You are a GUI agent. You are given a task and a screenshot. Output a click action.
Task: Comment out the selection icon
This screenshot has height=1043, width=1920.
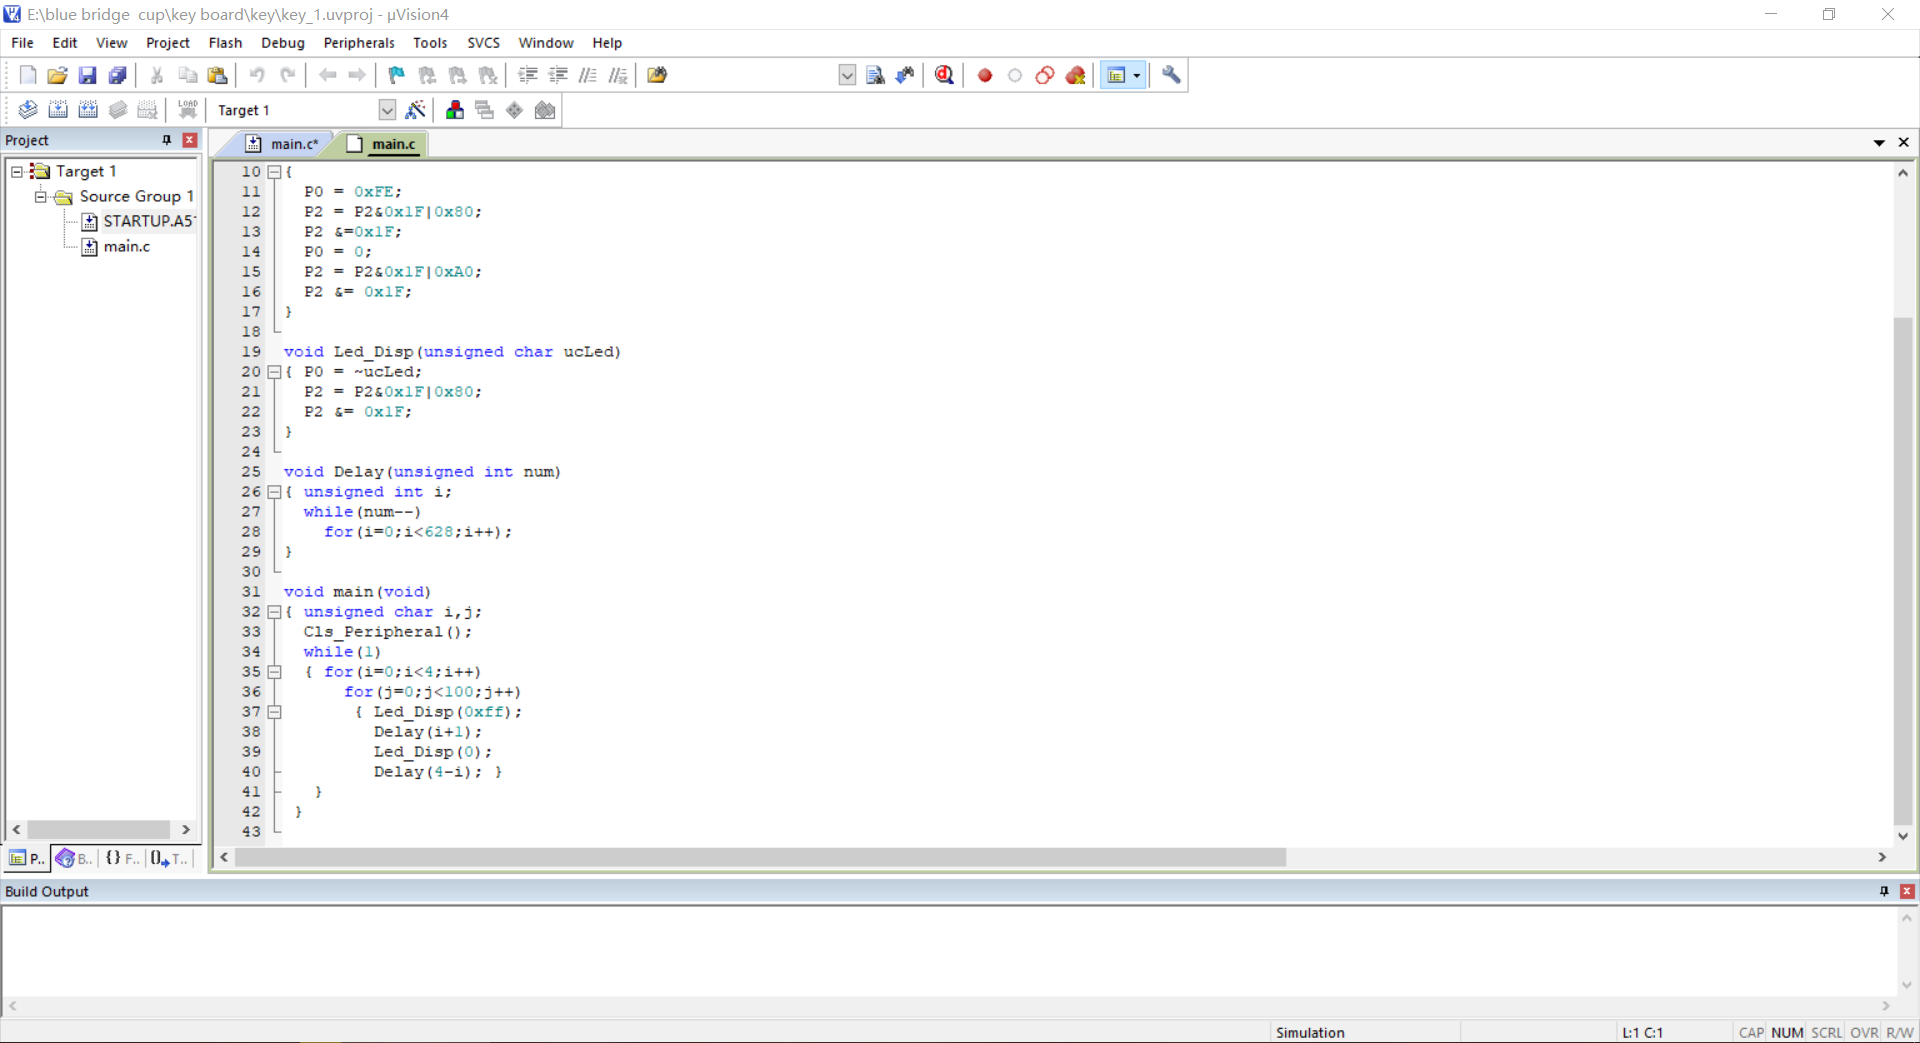click(588, 75)
